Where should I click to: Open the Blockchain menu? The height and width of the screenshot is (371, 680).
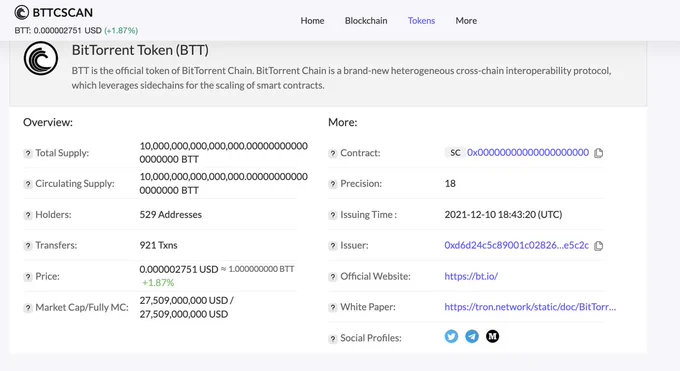click(x=366, y=21)
